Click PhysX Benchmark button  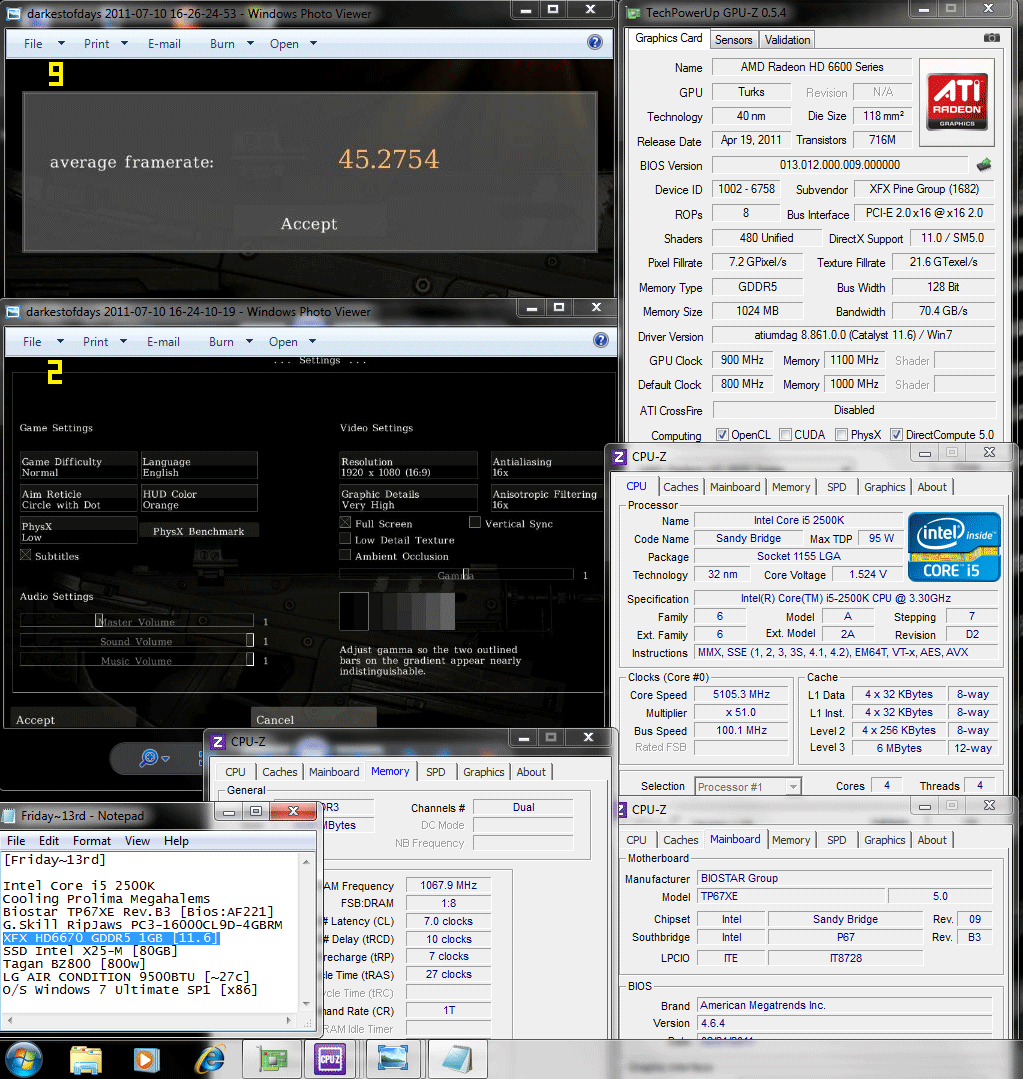click(199, 531)
